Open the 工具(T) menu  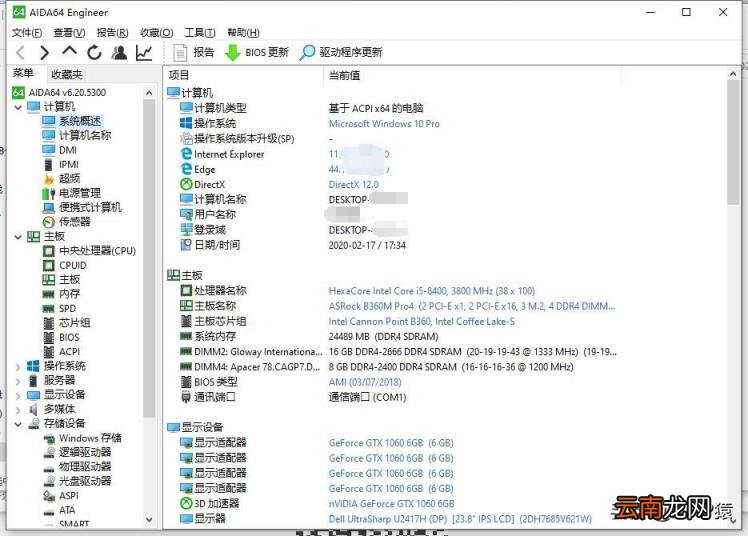tap(200, 32)
